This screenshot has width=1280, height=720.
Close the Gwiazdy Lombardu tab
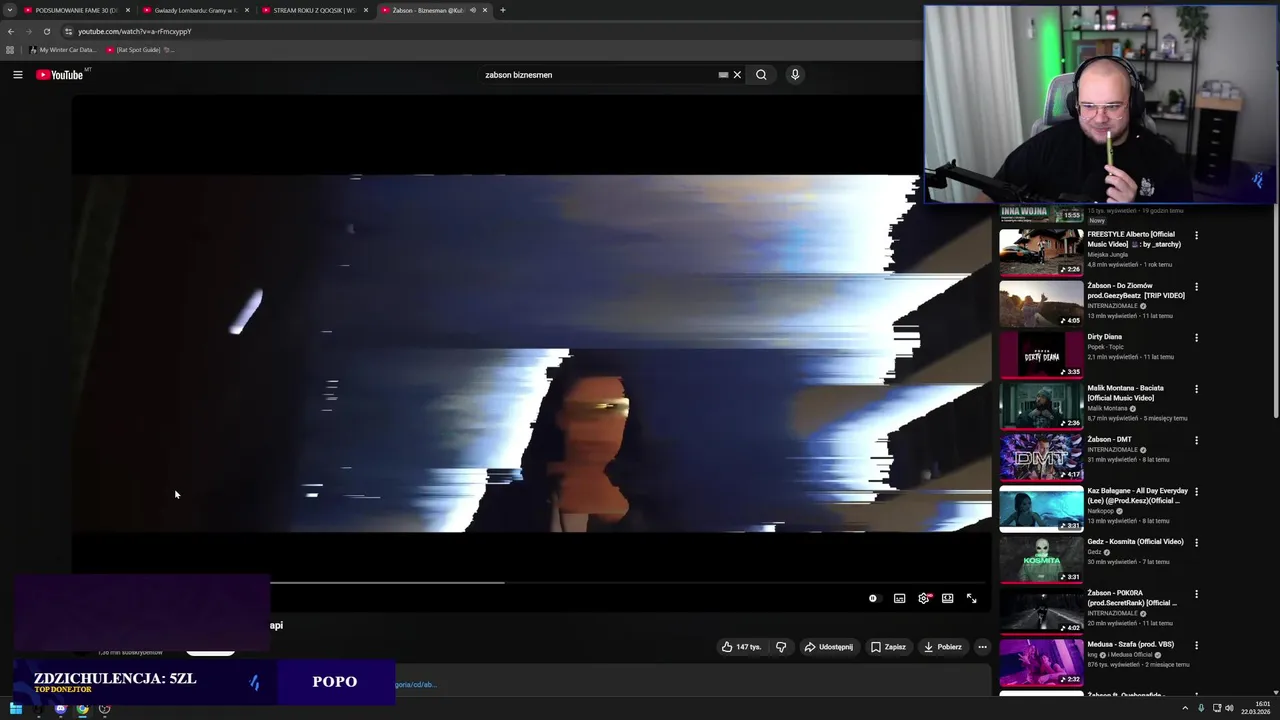247,10
